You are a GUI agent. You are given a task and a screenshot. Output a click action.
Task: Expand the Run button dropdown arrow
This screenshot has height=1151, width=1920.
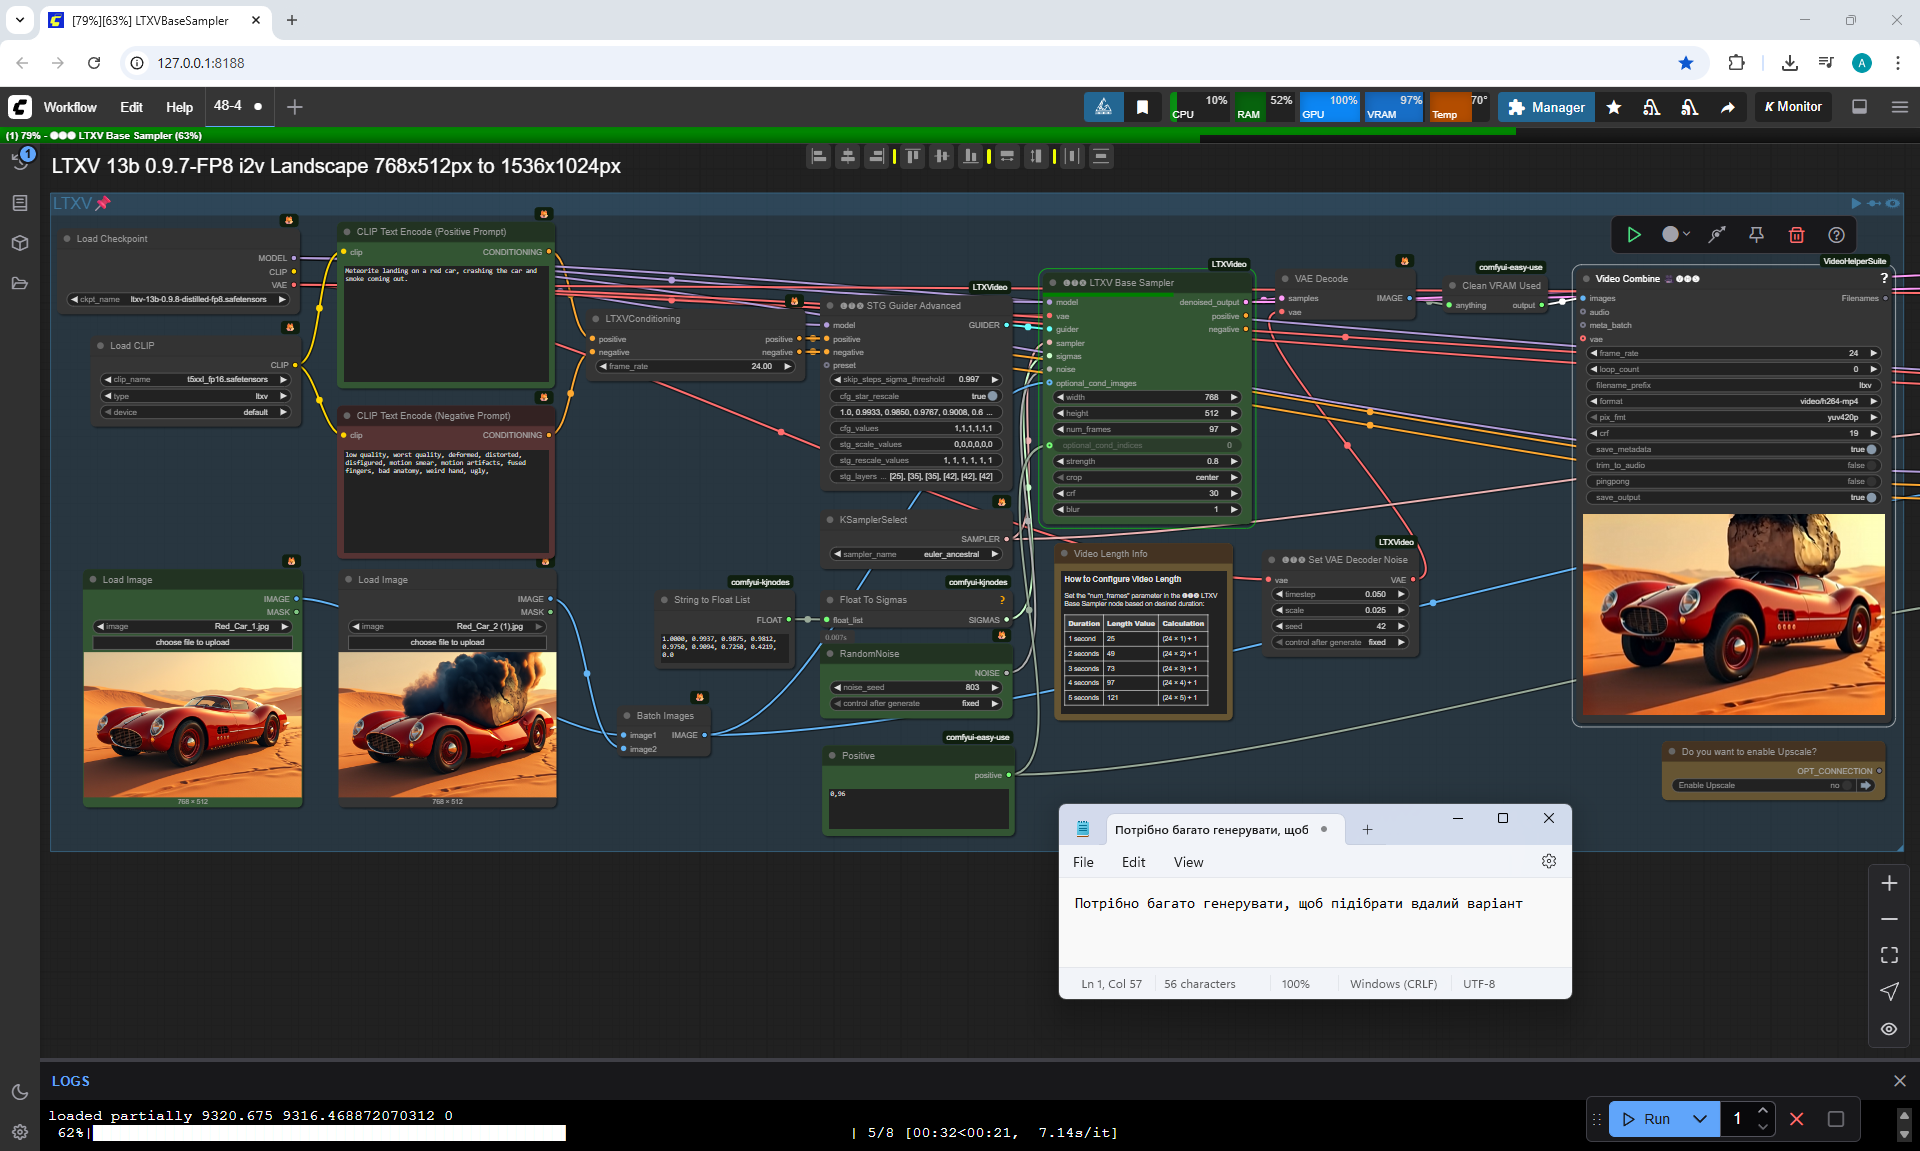click(x=1700, y=1119)
